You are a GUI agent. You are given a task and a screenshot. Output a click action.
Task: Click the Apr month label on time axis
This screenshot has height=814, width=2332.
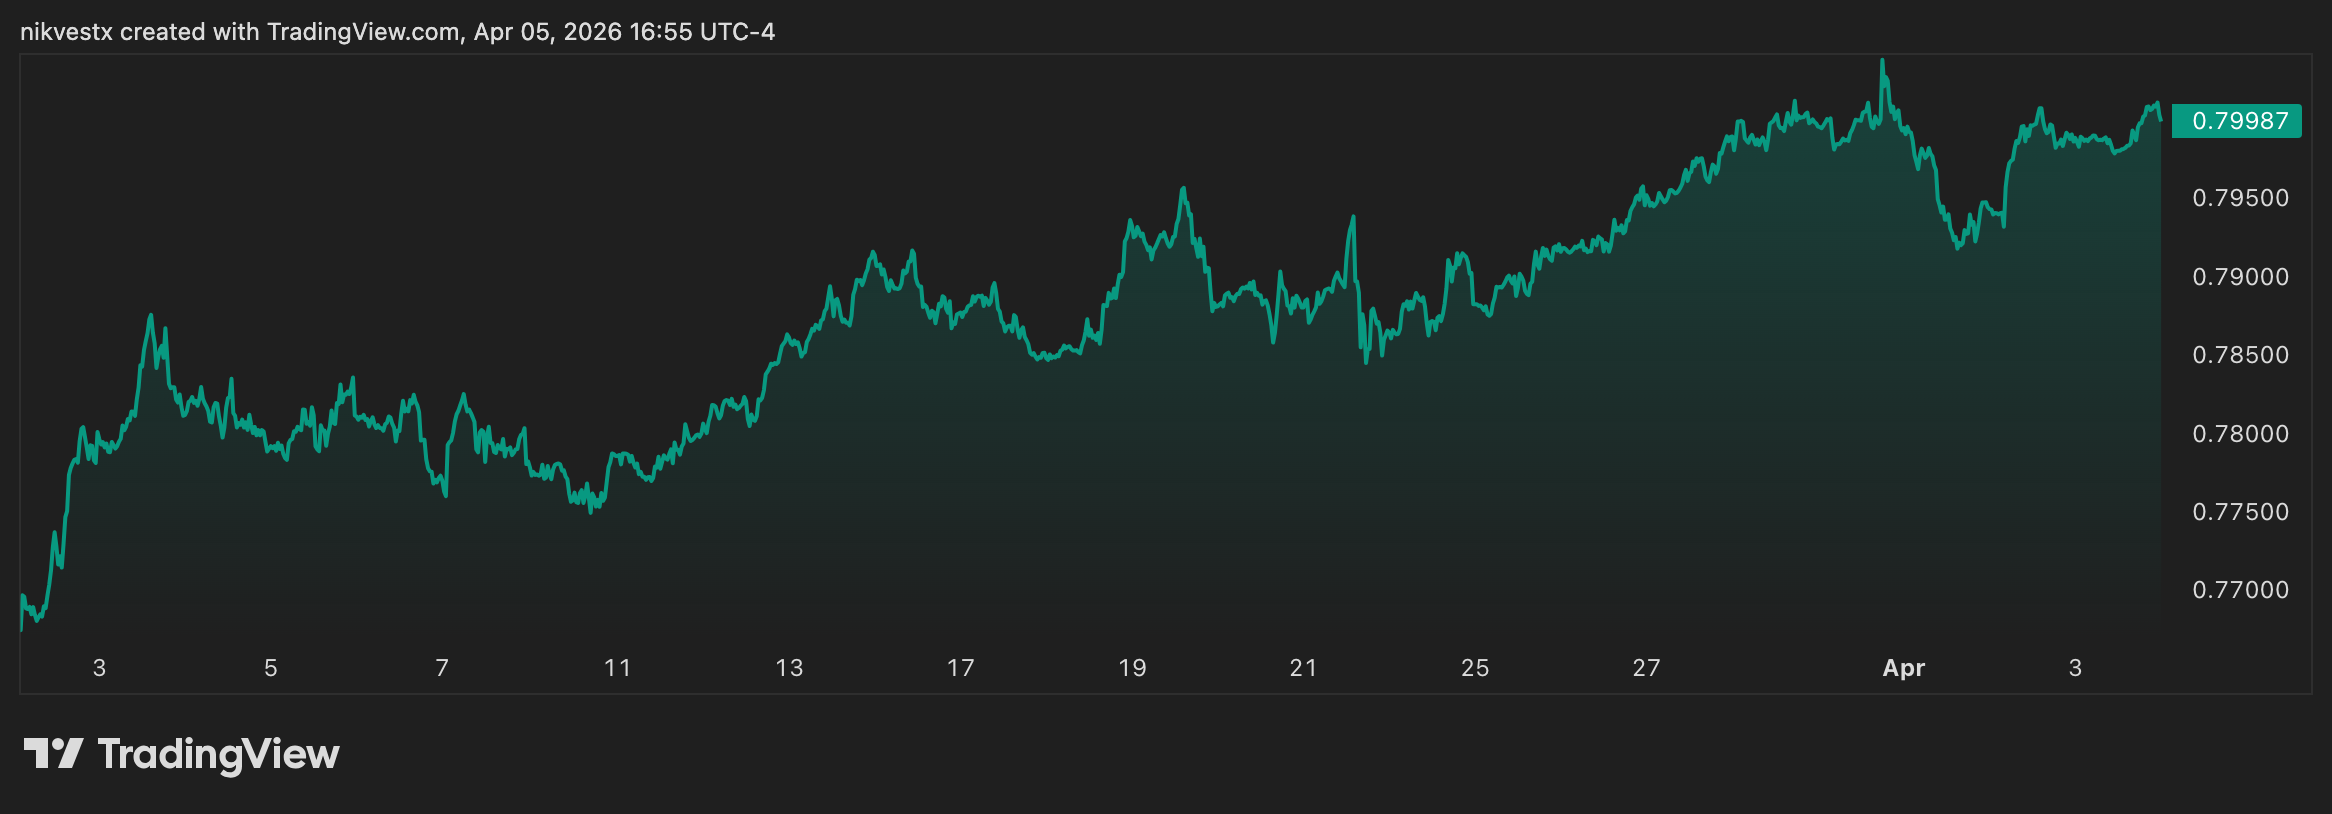click(1903, 668)
